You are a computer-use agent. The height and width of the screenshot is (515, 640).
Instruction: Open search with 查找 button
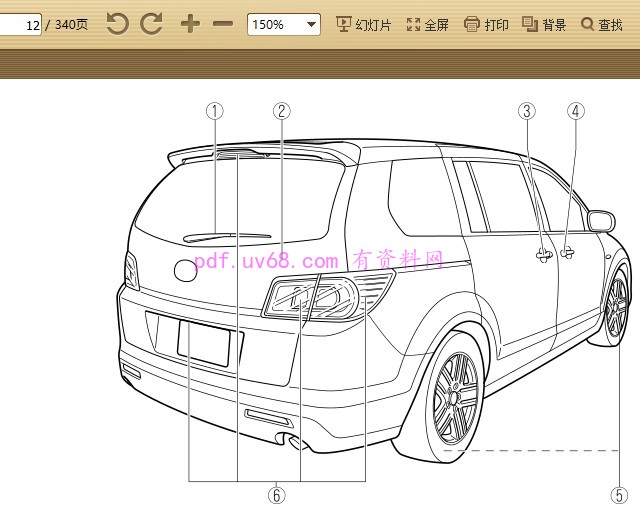coord(602,24)
